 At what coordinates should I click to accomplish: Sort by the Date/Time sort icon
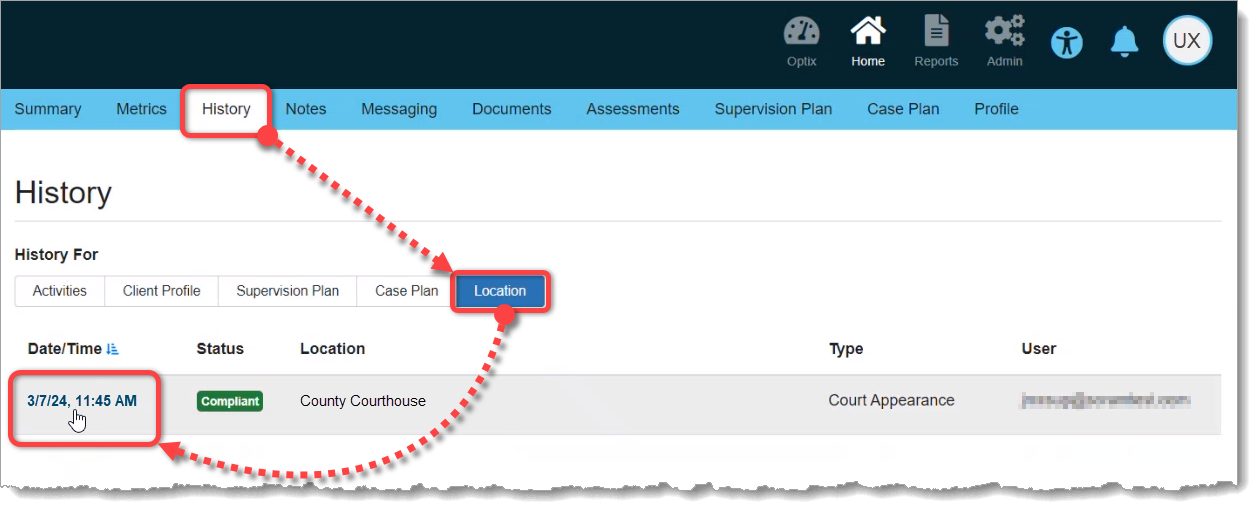[112, 349]
